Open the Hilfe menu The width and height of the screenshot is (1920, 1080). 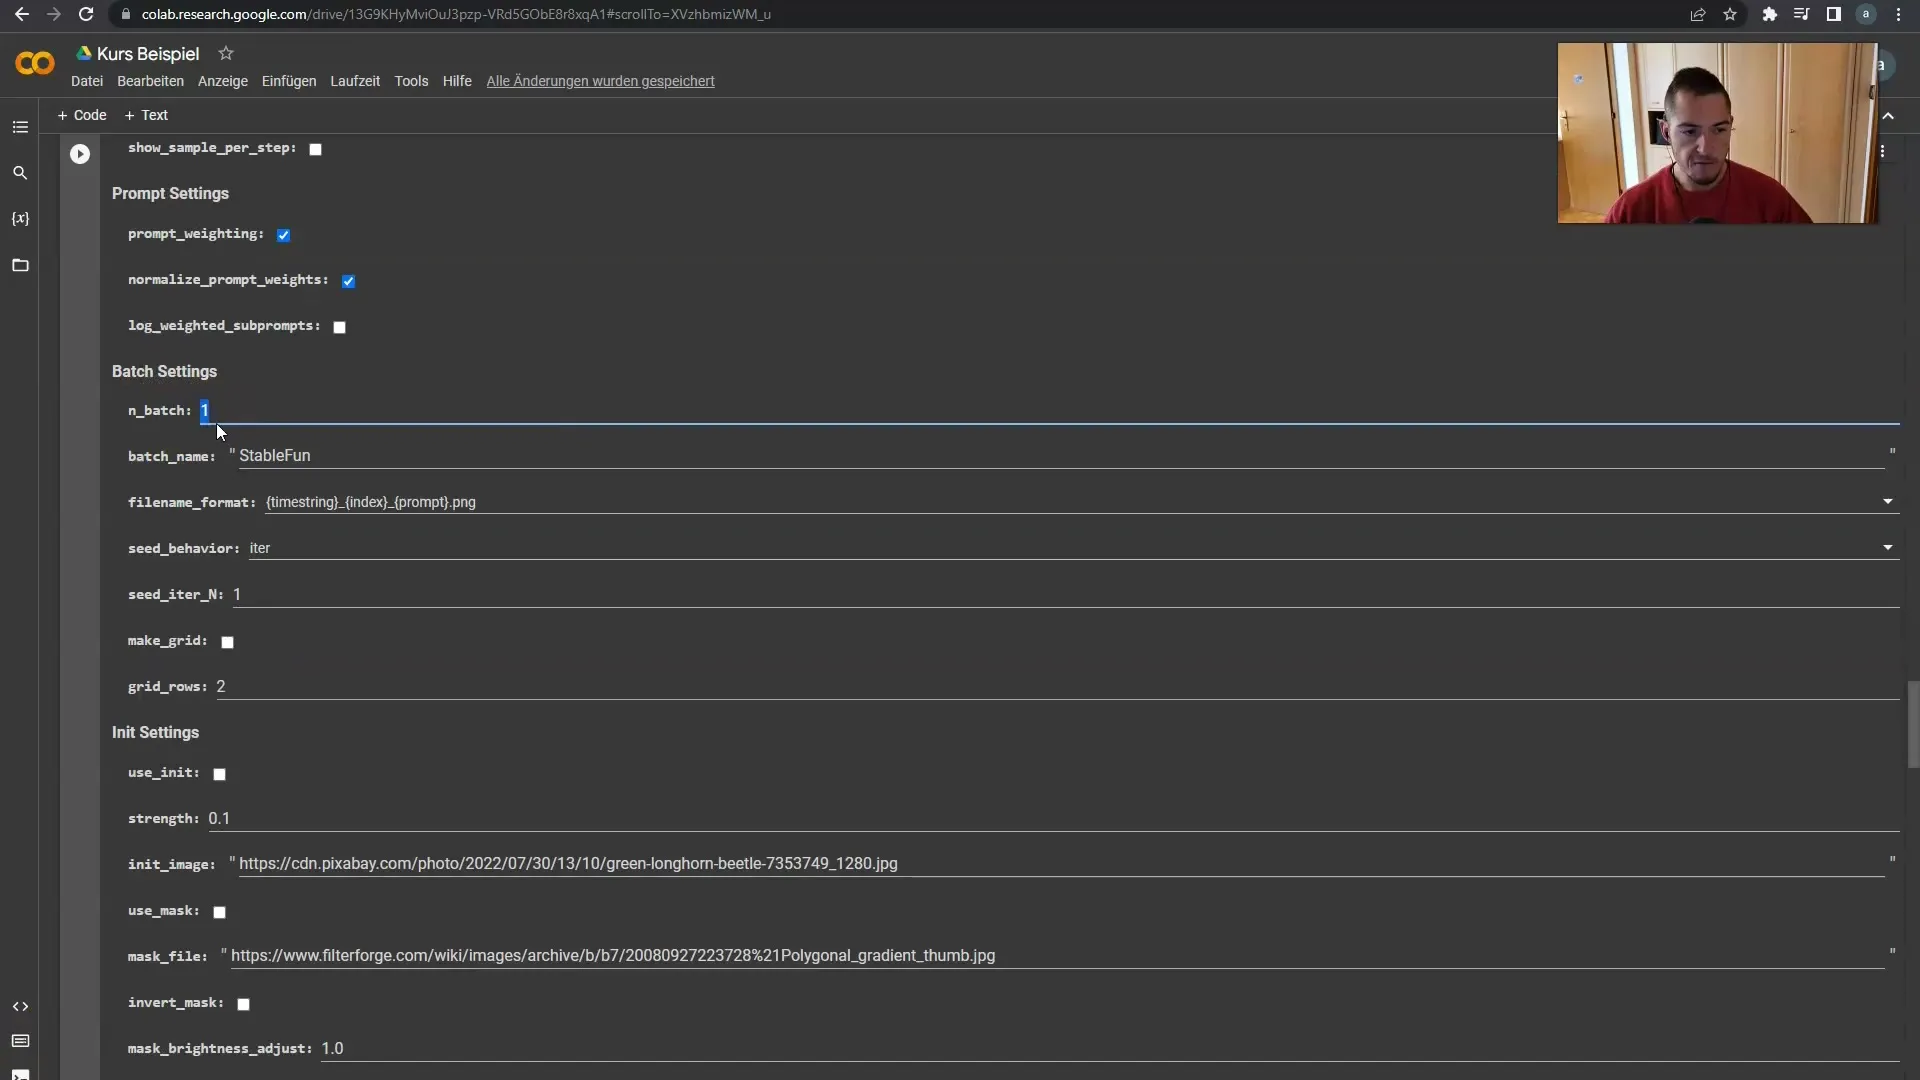457,81
